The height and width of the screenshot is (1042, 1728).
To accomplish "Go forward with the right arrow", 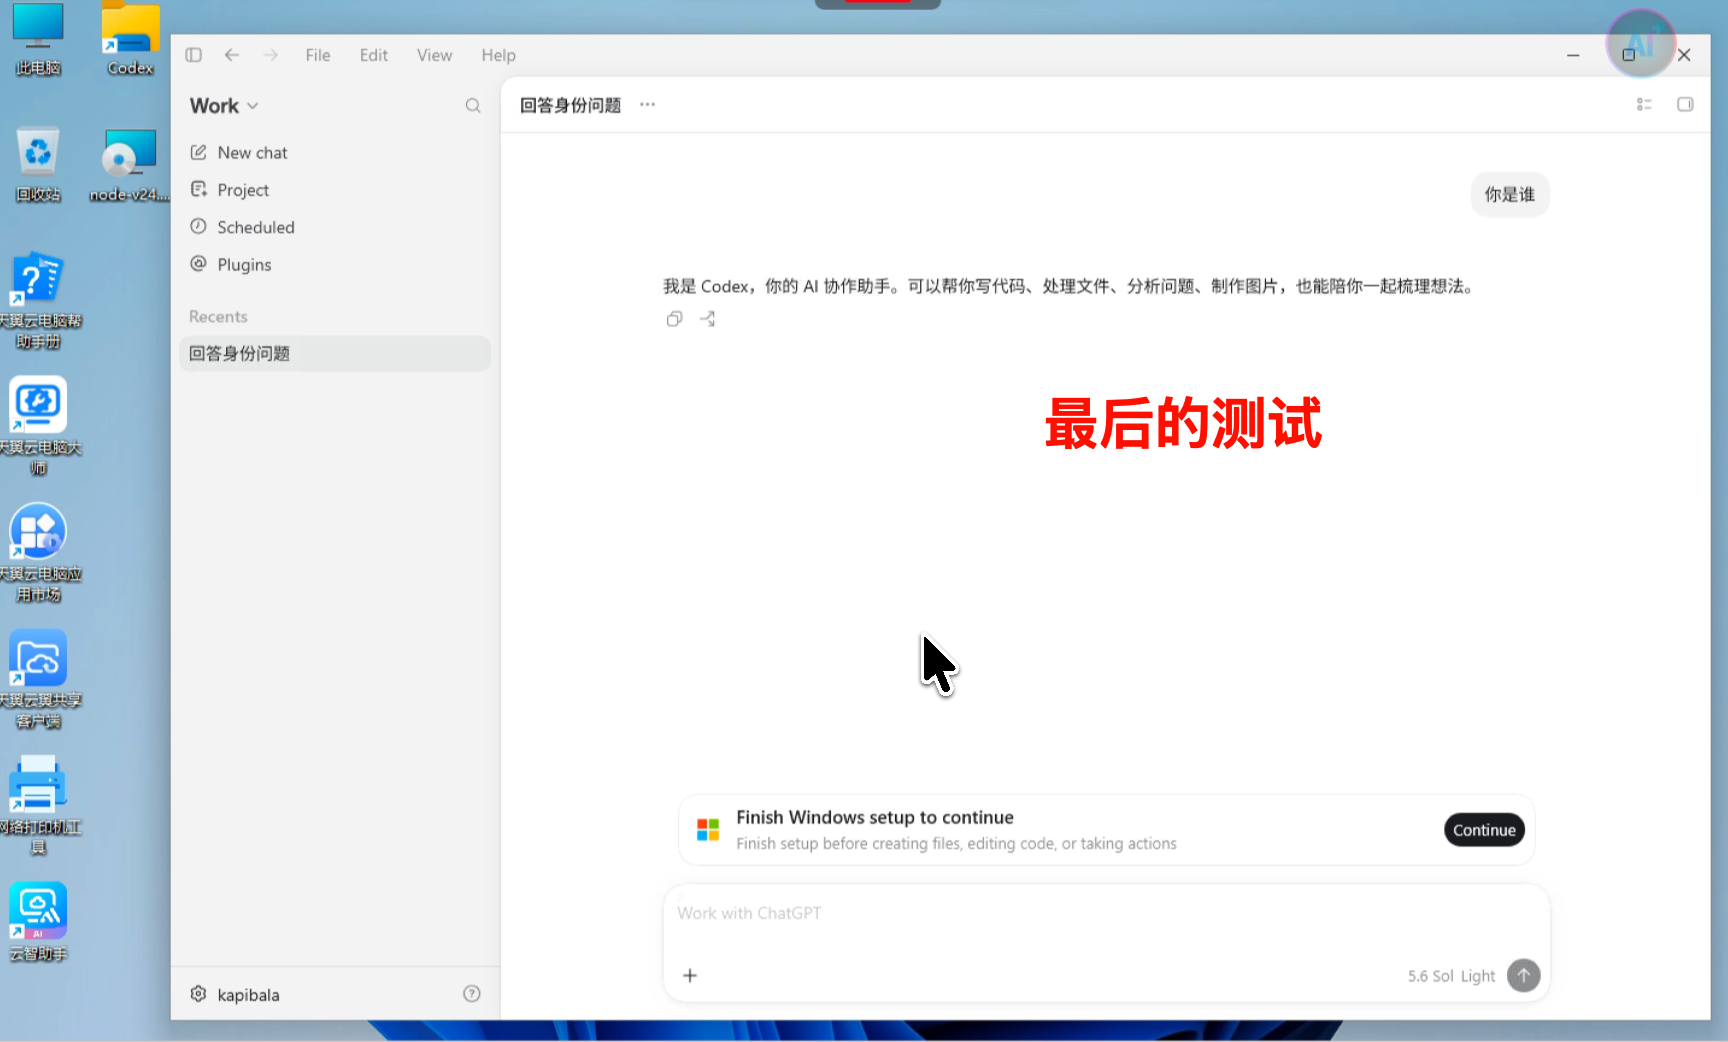I will click(271, 55).
